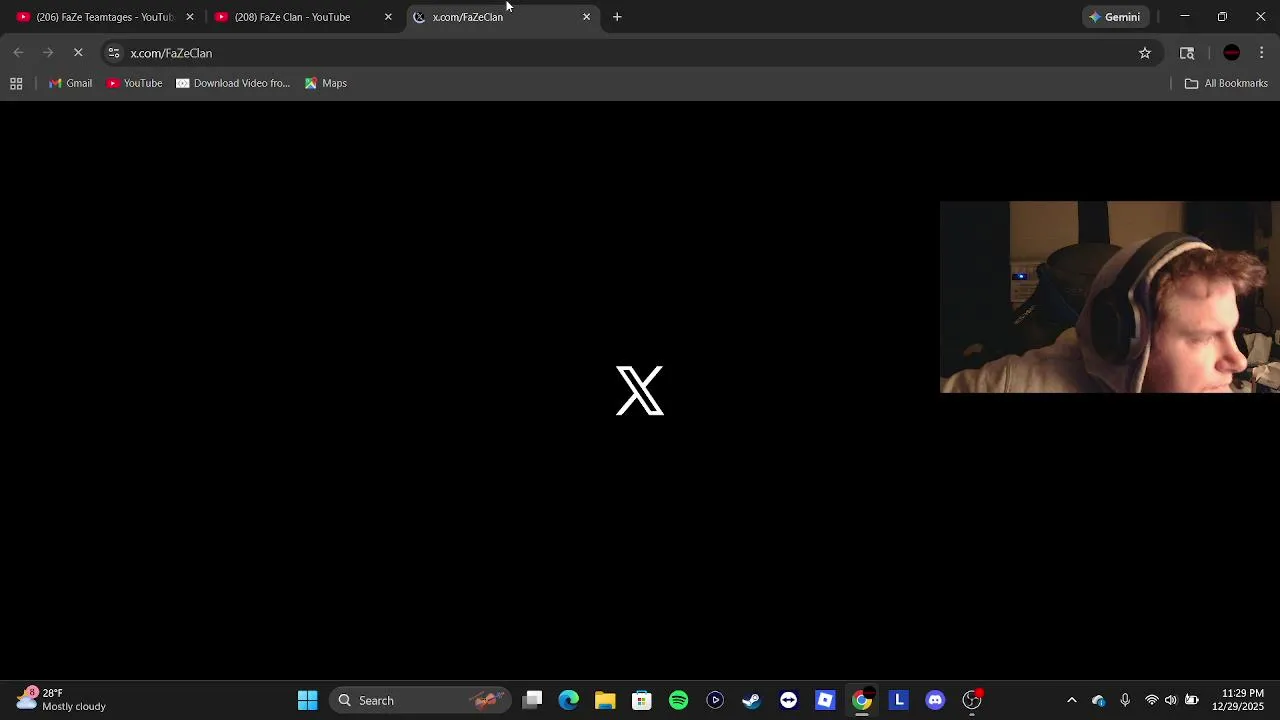Screen dimensions: 1280x720
Task: Switch to Chrome on the taskbar
Action: pyautogui.click(x=862, y=700)
